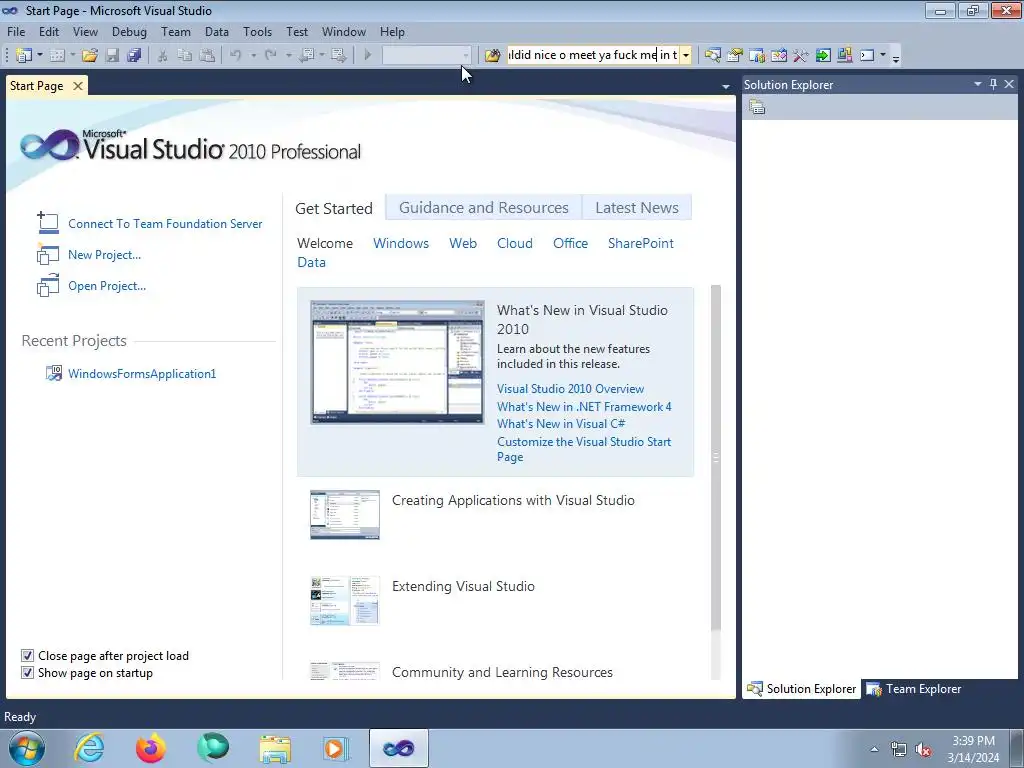Click the New Project... link

pos(104,255)
